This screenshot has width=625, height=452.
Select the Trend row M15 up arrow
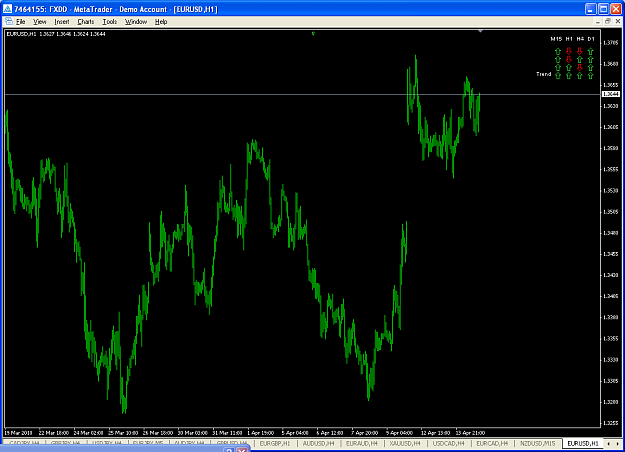click(558, 75)
